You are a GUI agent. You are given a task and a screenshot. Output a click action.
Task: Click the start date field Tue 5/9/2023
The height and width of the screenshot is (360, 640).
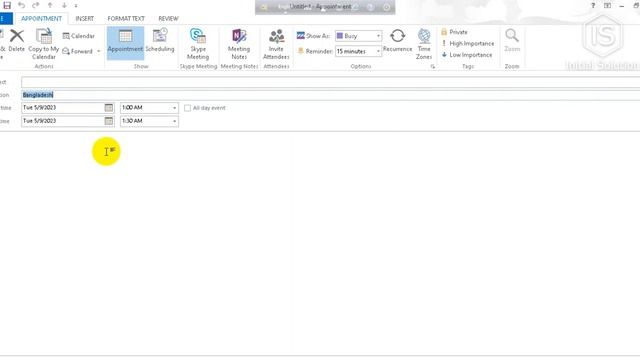(63, 108)
